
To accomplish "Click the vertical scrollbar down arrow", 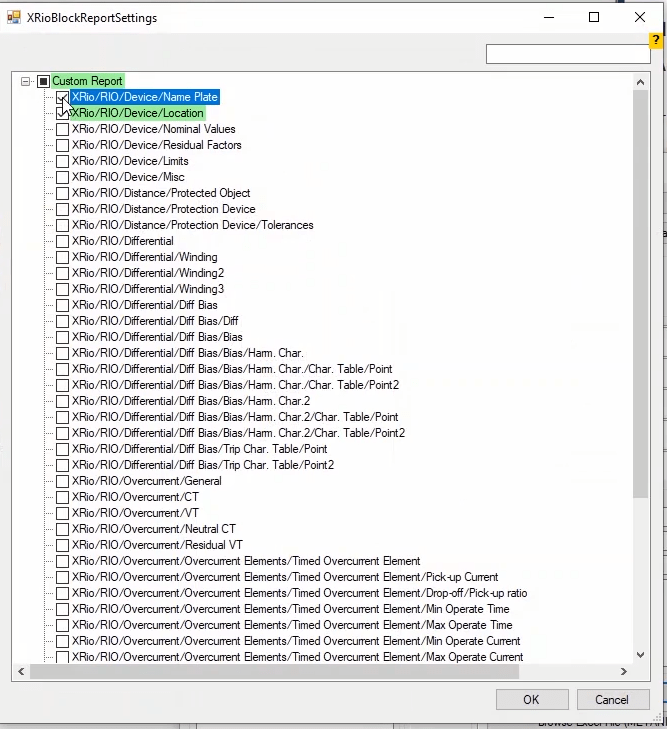I will pos(641,655).
